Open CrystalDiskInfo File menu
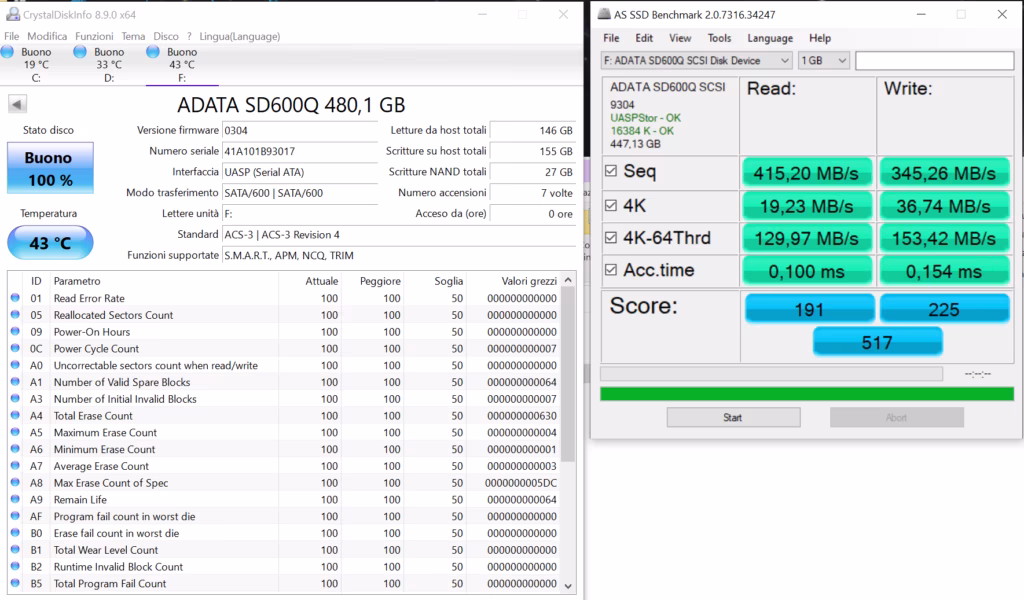Screen dimensions: 1024x600 12,37
